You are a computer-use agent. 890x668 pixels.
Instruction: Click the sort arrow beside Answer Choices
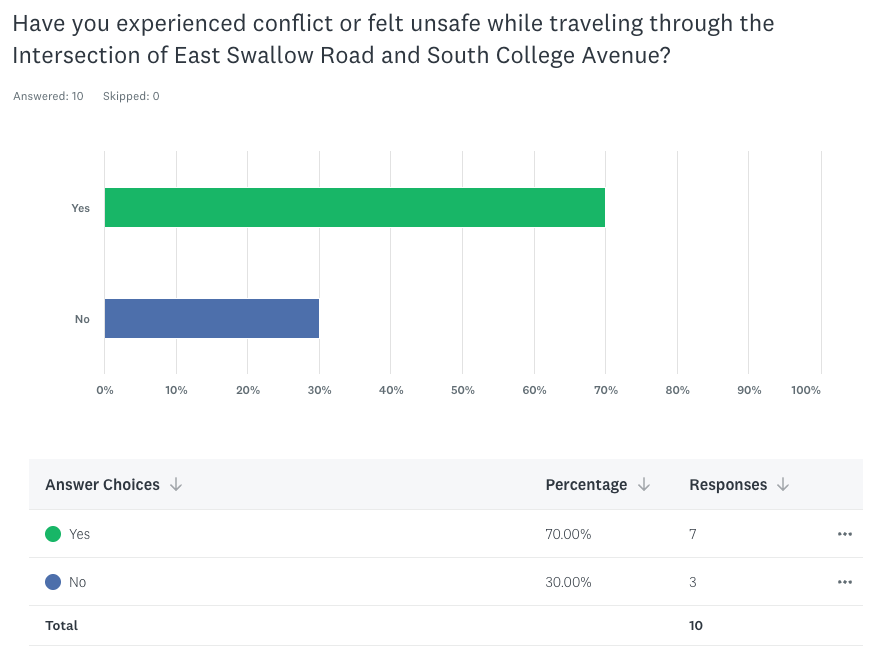(x=176, y=485)
